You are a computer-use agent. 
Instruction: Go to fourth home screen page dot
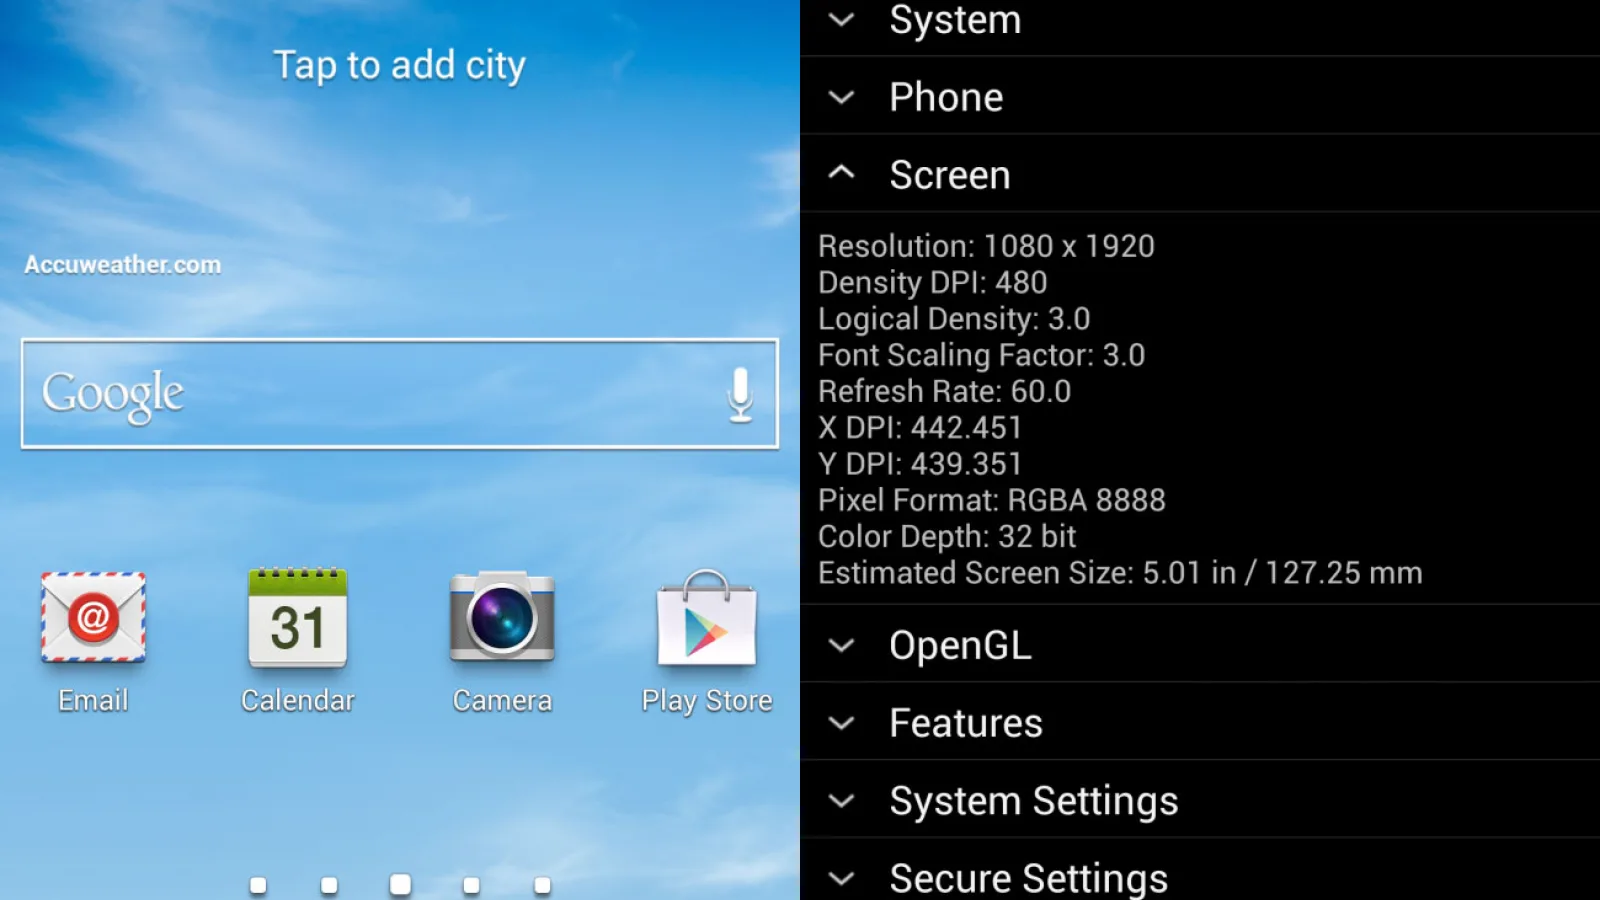pyautogui.click(x=471, y=885)
